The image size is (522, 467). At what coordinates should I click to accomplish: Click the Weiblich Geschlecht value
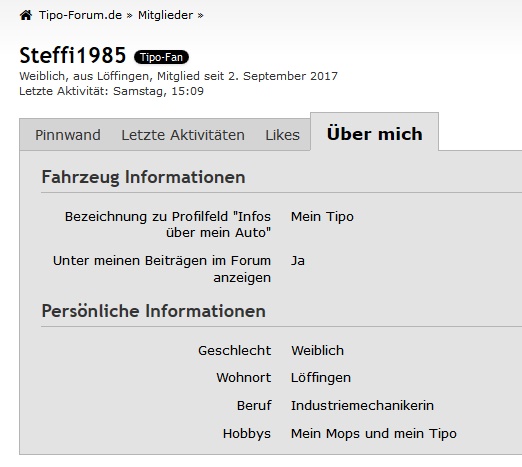pyautogui.click(x=317, y=351)
